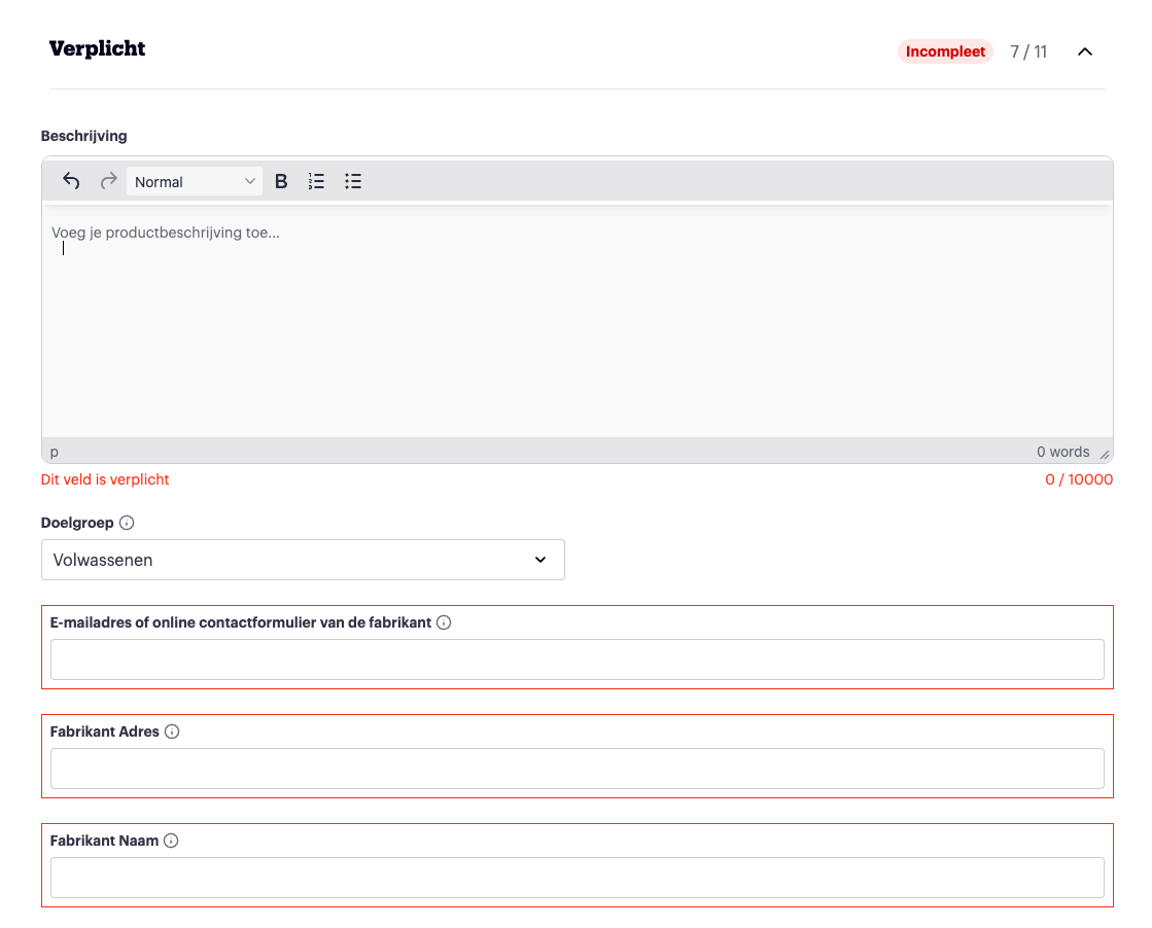
Task: Open the Normal paragraph style dropdown
Action: pos(195,181)
